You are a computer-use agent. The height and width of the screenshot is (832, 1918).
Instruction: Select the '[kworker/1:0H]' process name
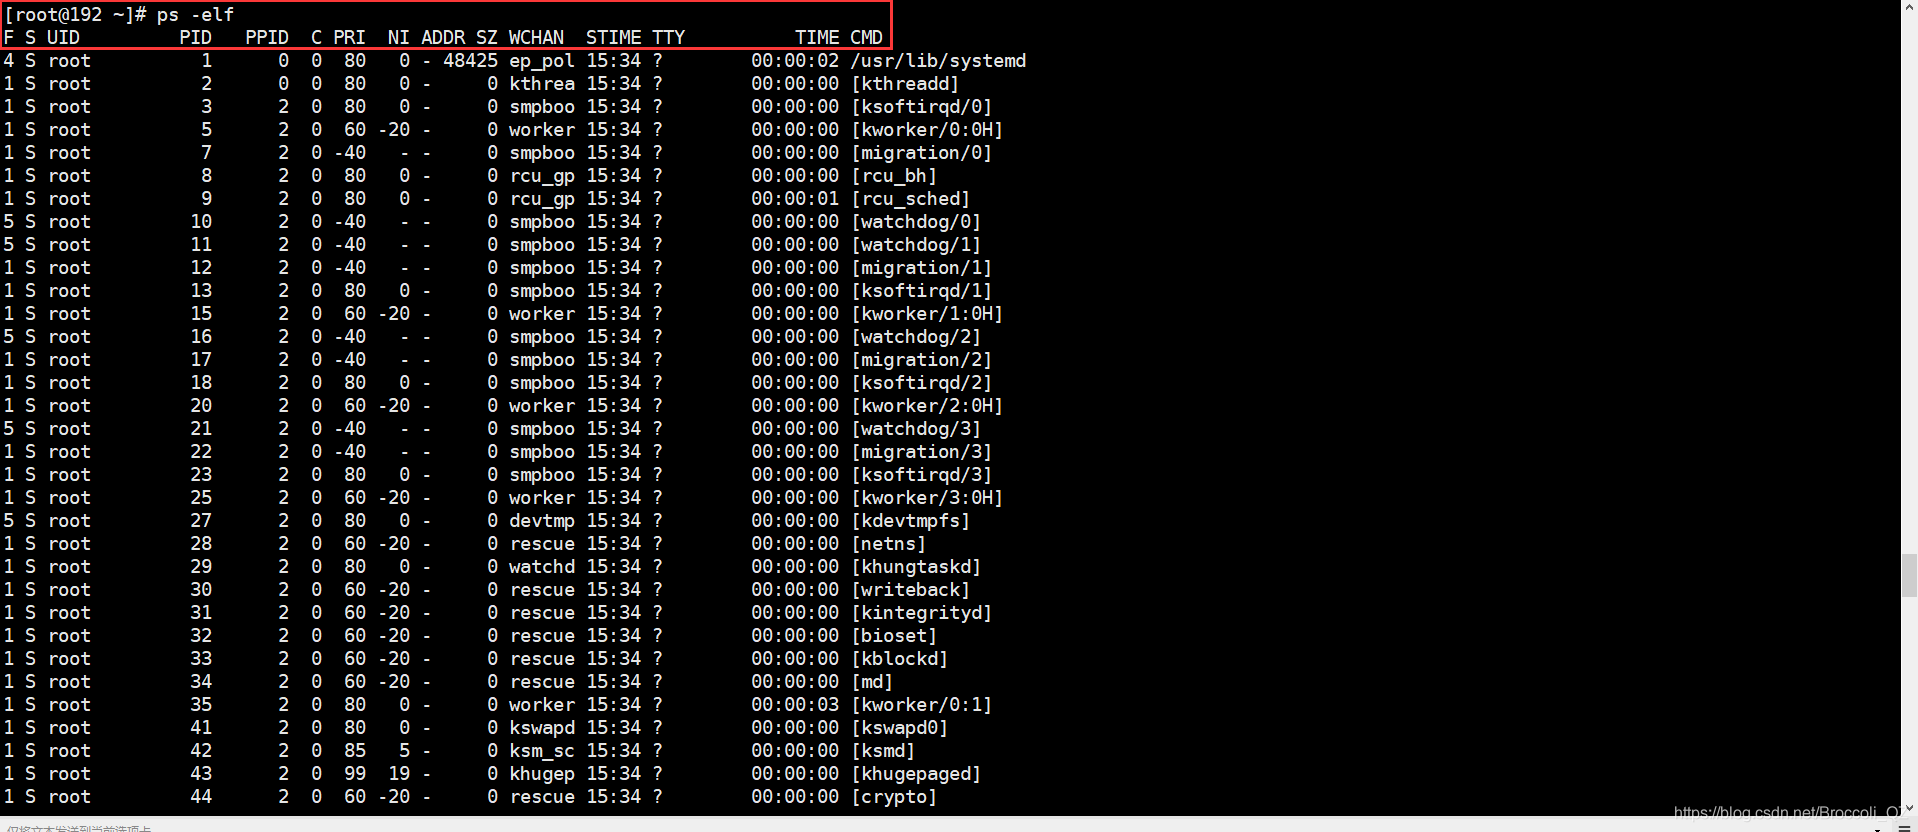point(927,314)
